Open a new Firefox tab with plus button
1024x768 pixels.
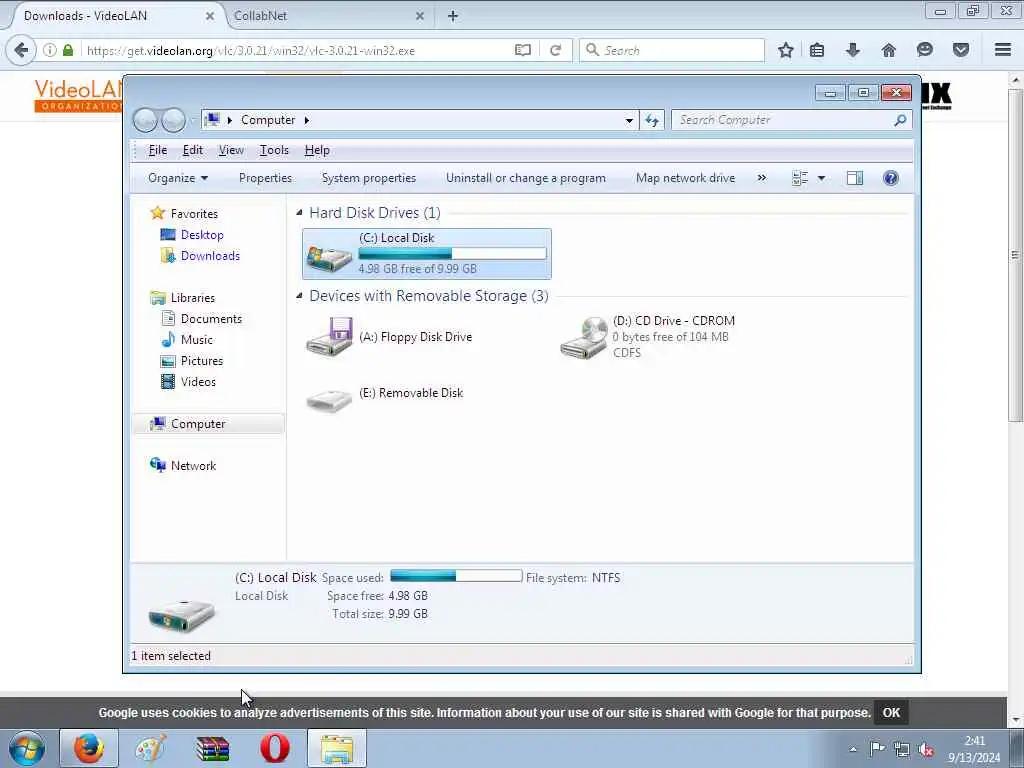[453, 16]
